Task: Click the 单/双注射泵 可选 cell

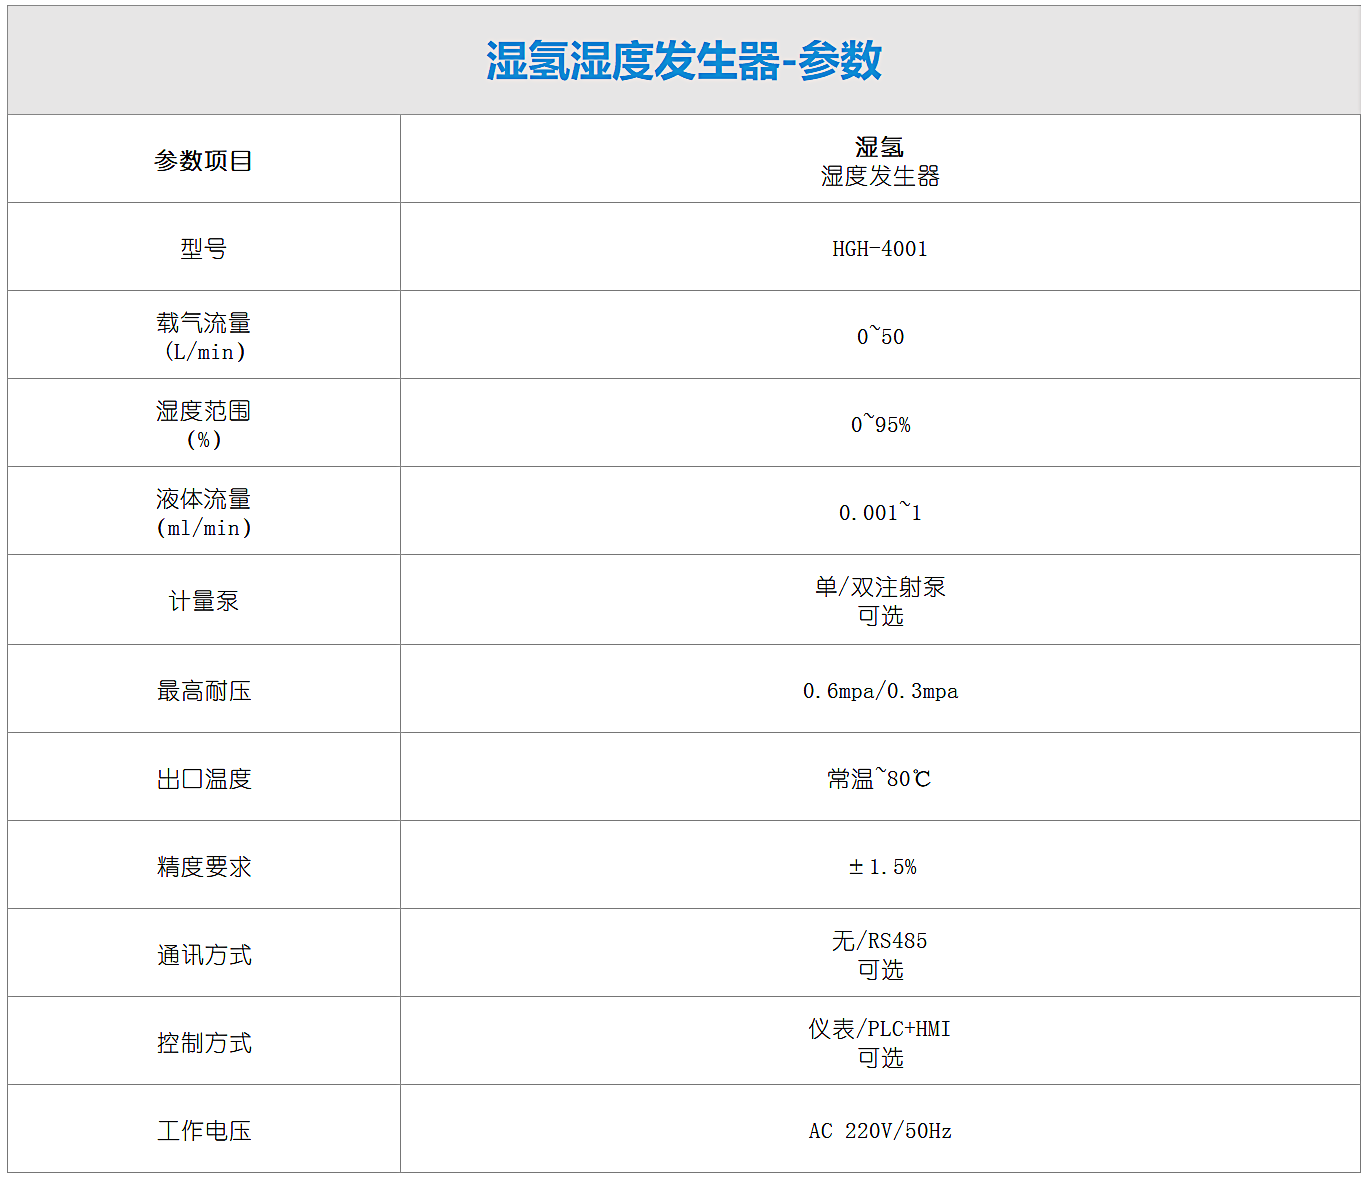Action: [880, 601]
